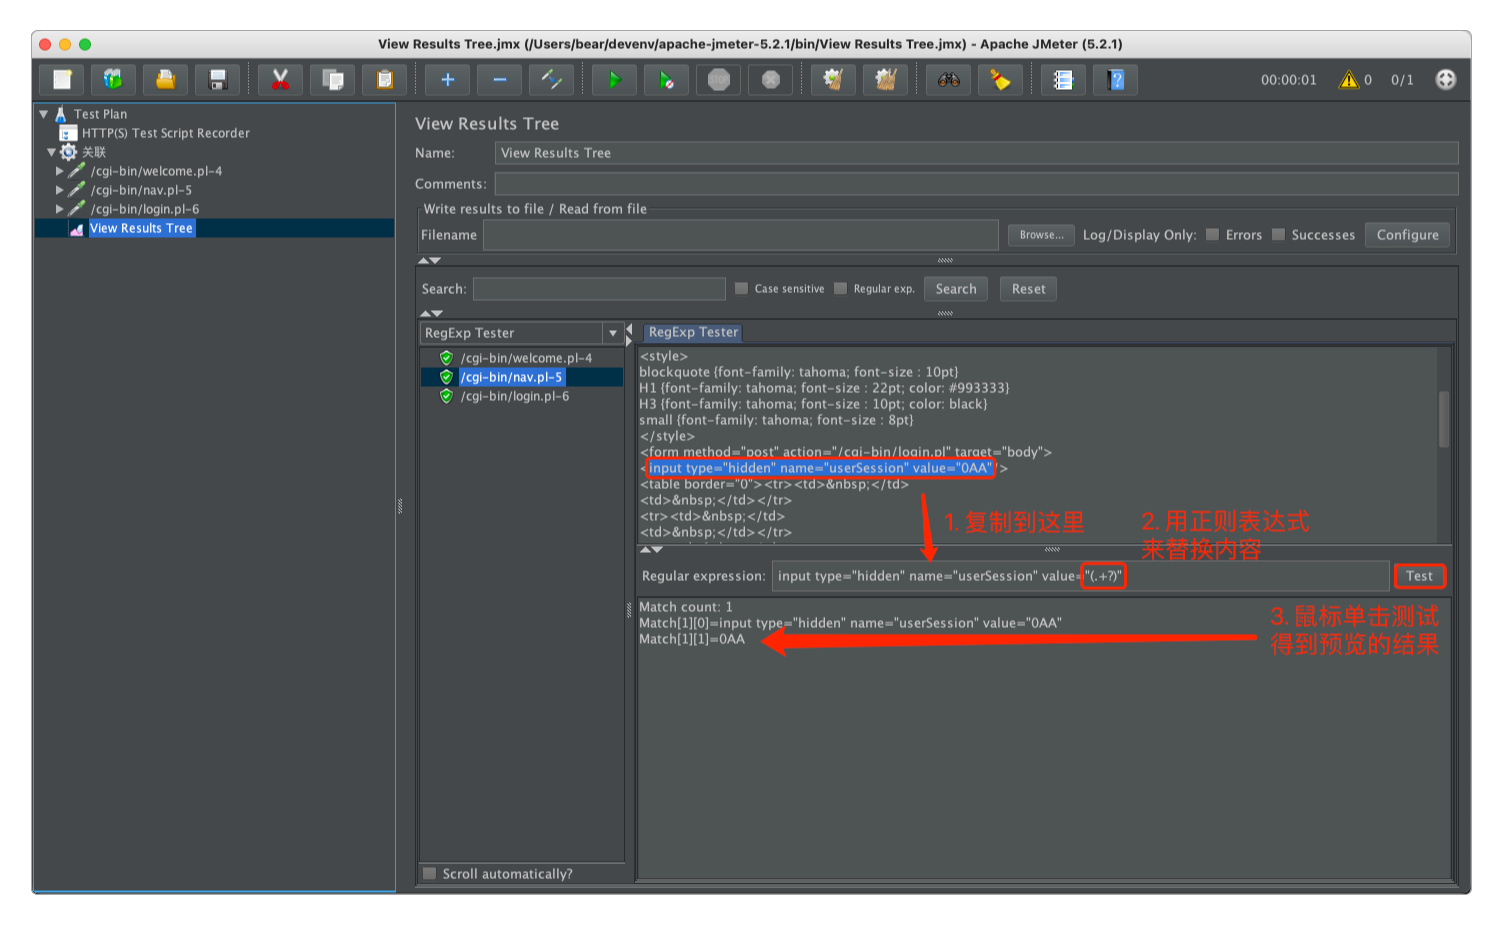Viewport: 1502px width, 925px height.
Task: Switch to the RegExp Tester tab
Action: (x=693, y=332)
